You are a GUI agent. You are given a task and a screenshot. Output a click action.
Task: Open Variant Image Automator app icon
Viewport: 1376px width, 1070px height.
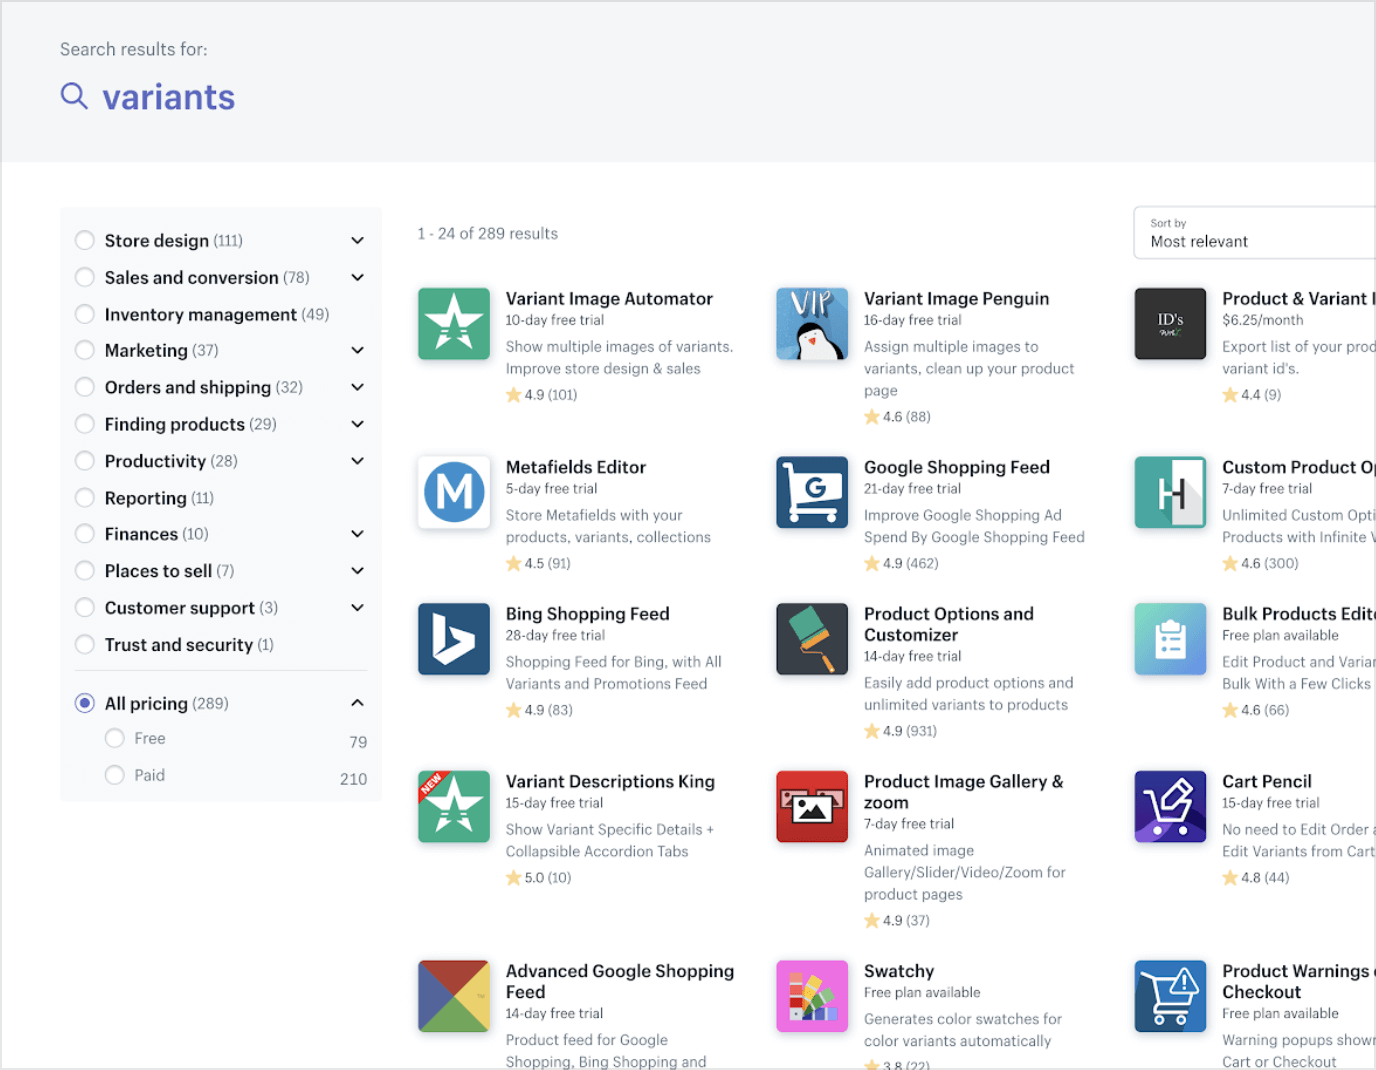454,324
